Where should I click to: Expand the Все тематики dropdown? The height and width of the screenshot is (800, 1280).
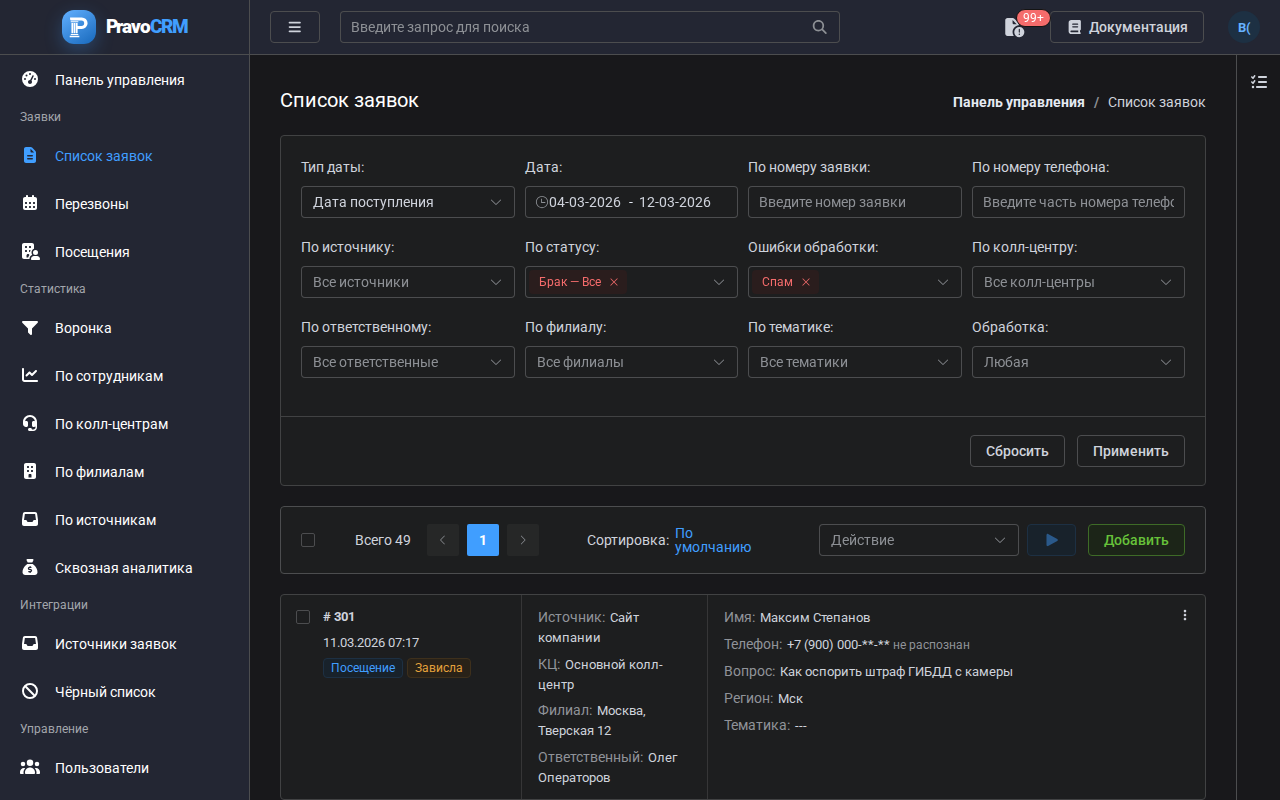[855, 362]
